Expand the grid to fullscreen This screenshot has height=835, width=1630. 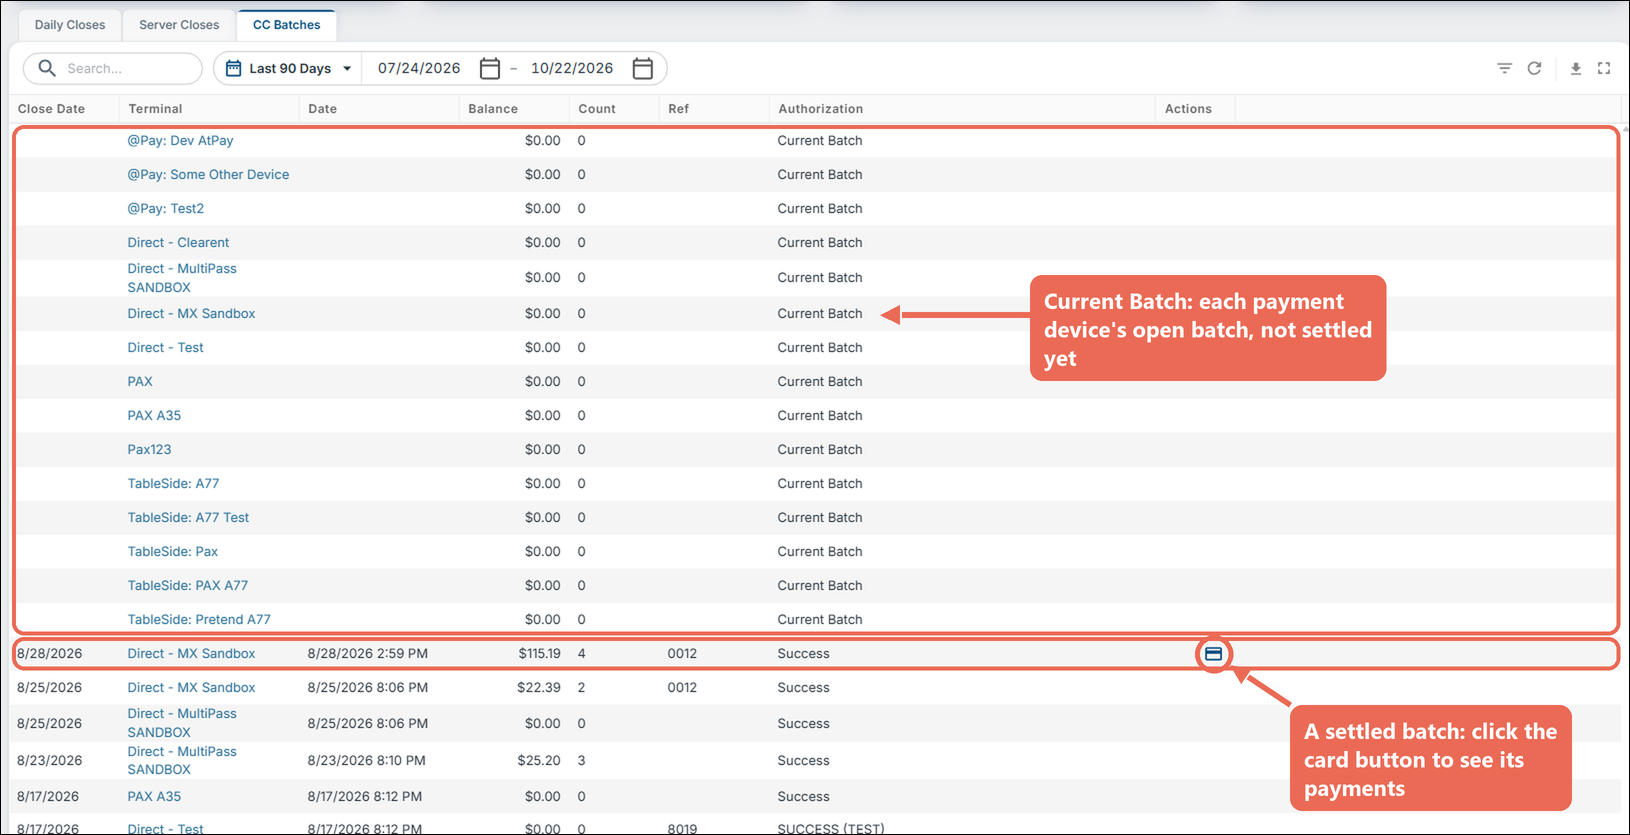(1604, 68)
